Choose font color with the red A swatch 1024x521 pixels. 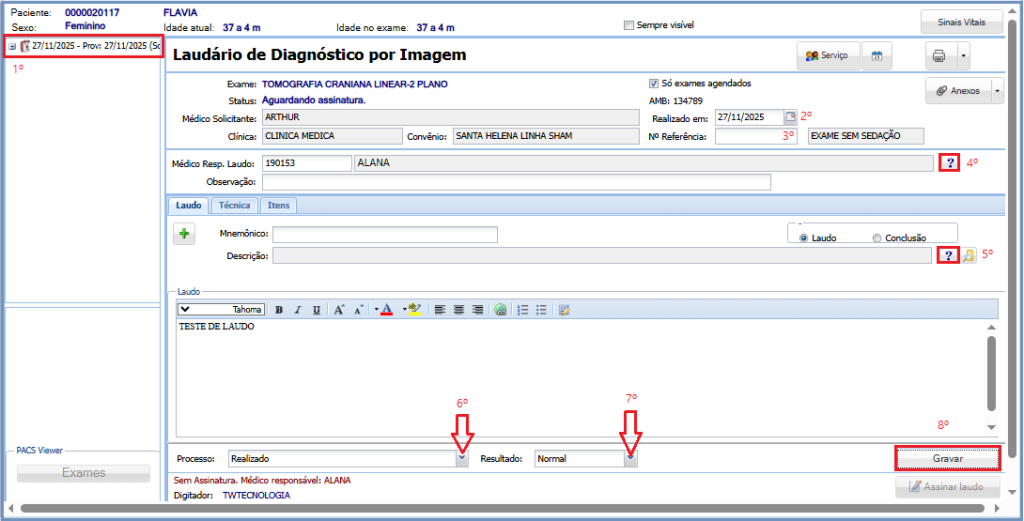click(x=386, y=310)
